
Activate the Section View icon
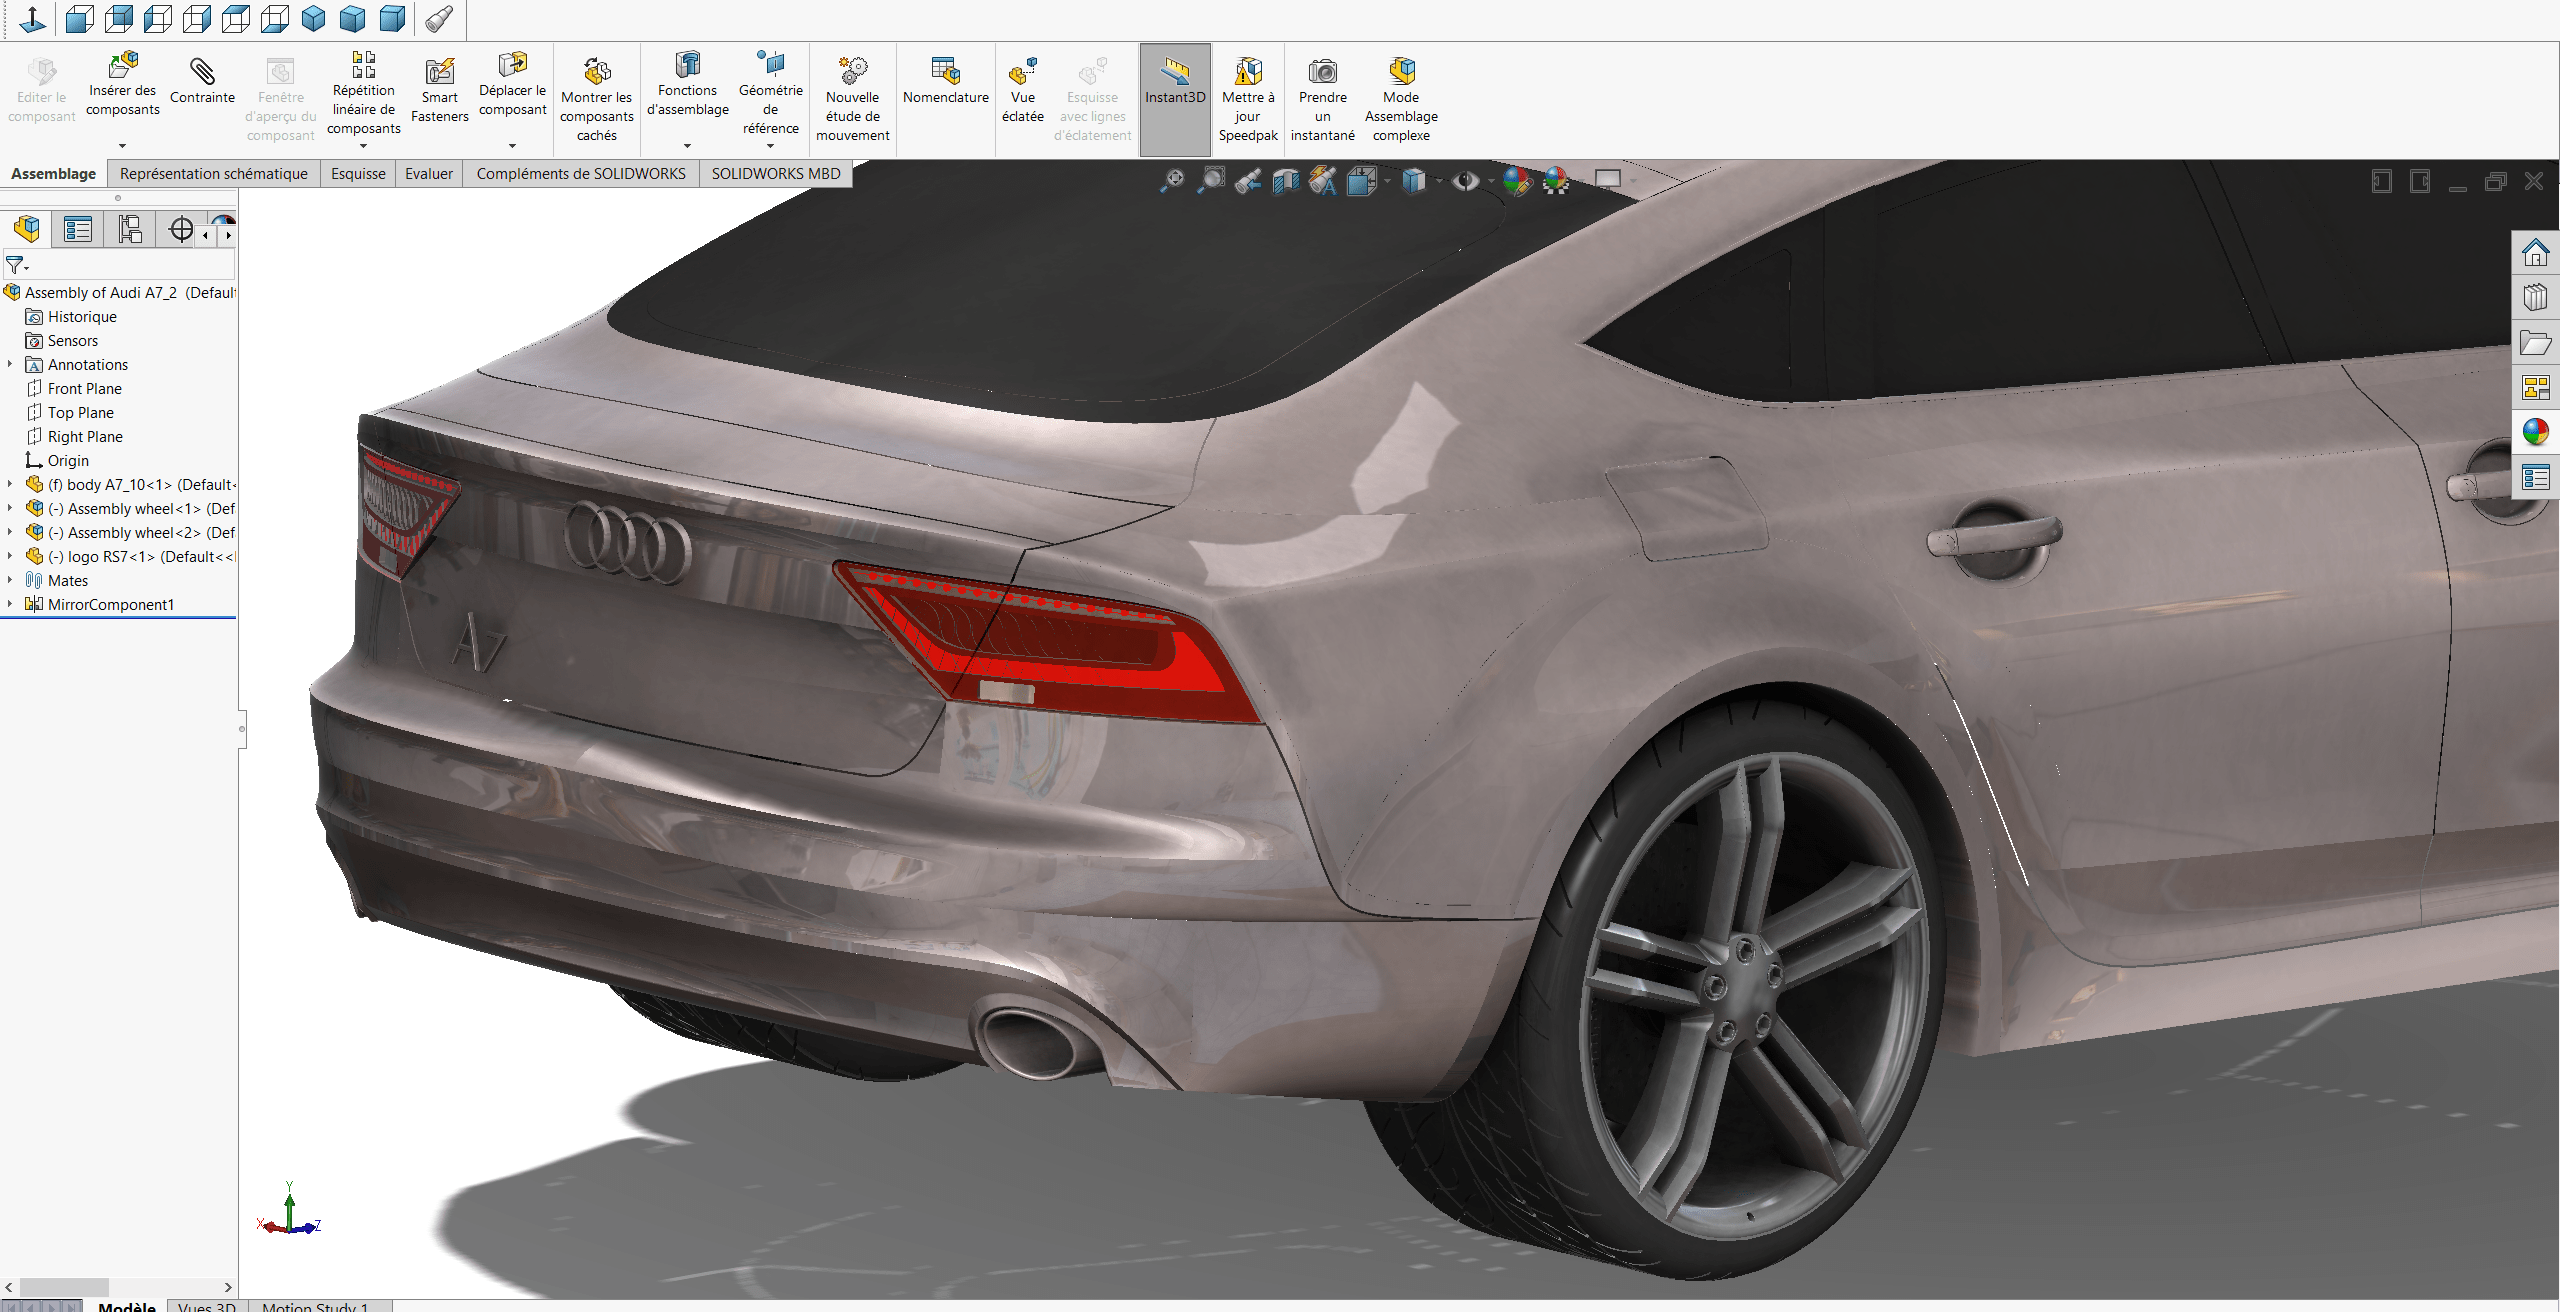coord(1286,181)
